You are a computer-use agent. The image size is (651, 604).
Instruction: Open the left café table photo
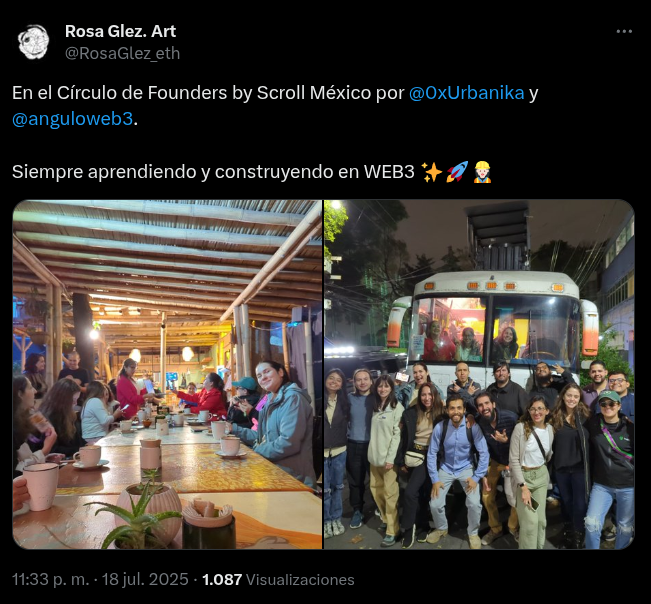tap(167, 374)
